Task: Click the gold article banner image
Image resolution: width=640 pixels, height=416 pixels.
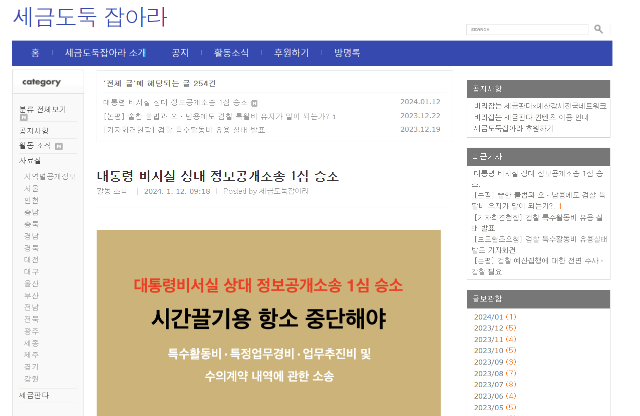Action: (268, 322)
